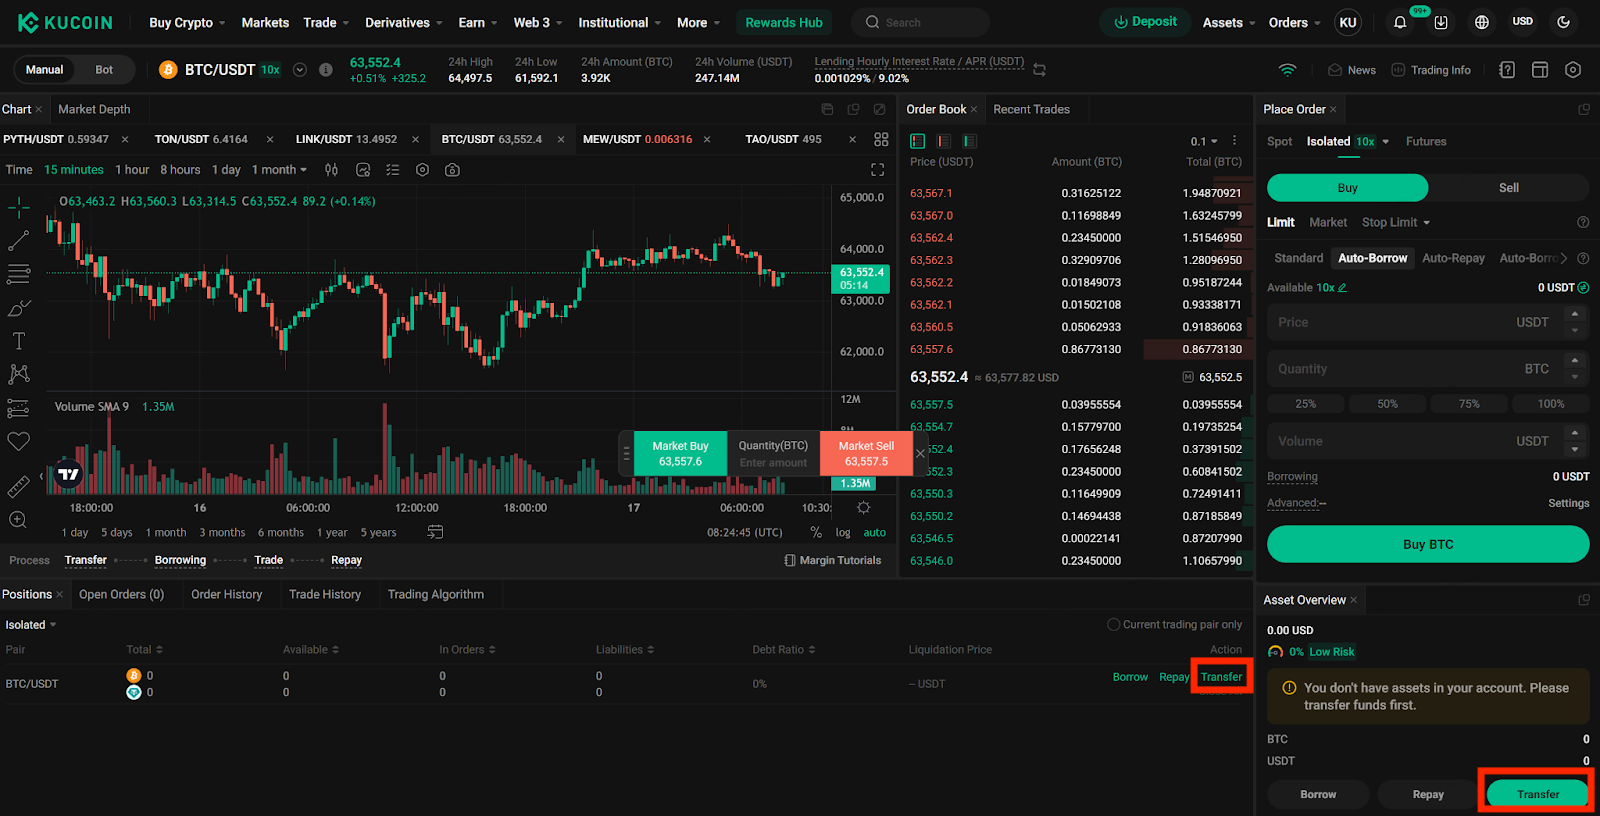Select TON/USDT pair tab
Viewport: 1600px width, 816px height.
tap(201, 139)
